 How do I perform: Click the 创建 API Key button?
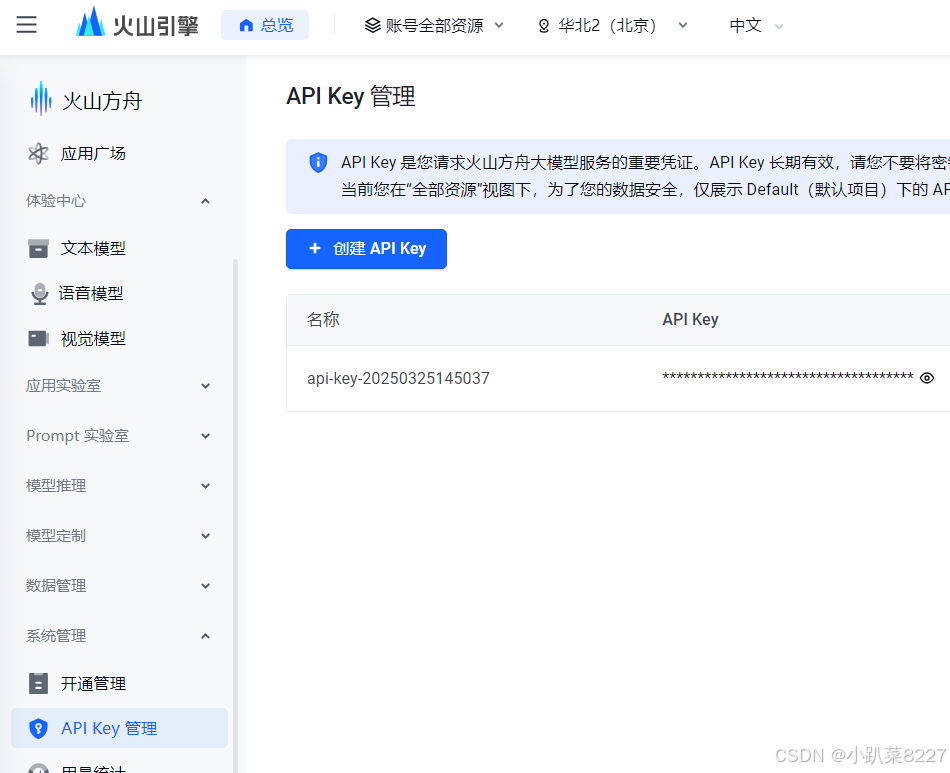366,248
